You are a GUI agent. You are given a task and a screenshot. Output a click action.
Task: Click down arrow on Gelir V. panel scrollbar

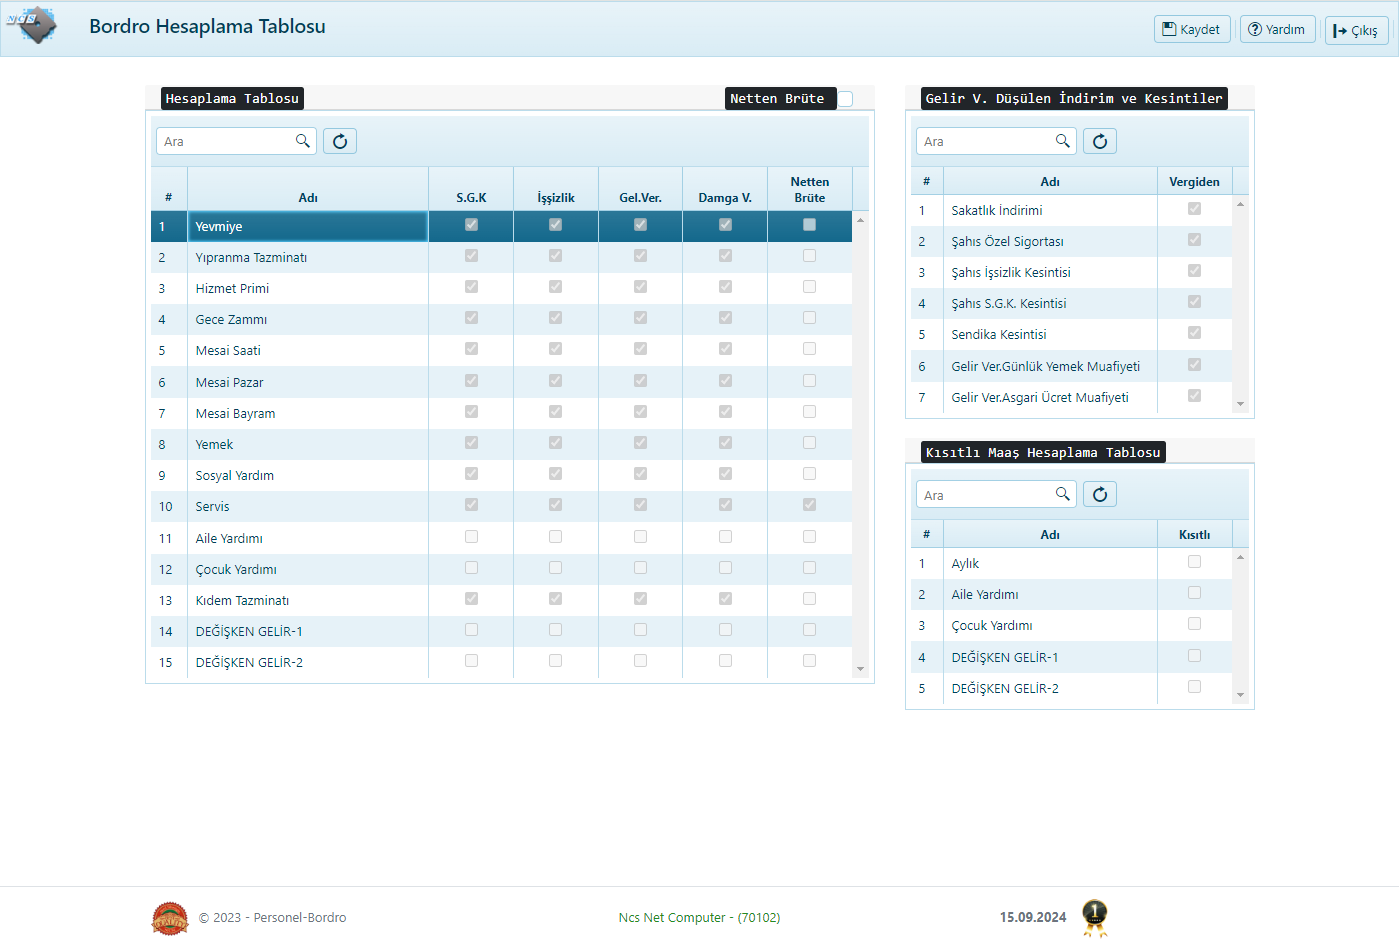[x=1240, y=404]
